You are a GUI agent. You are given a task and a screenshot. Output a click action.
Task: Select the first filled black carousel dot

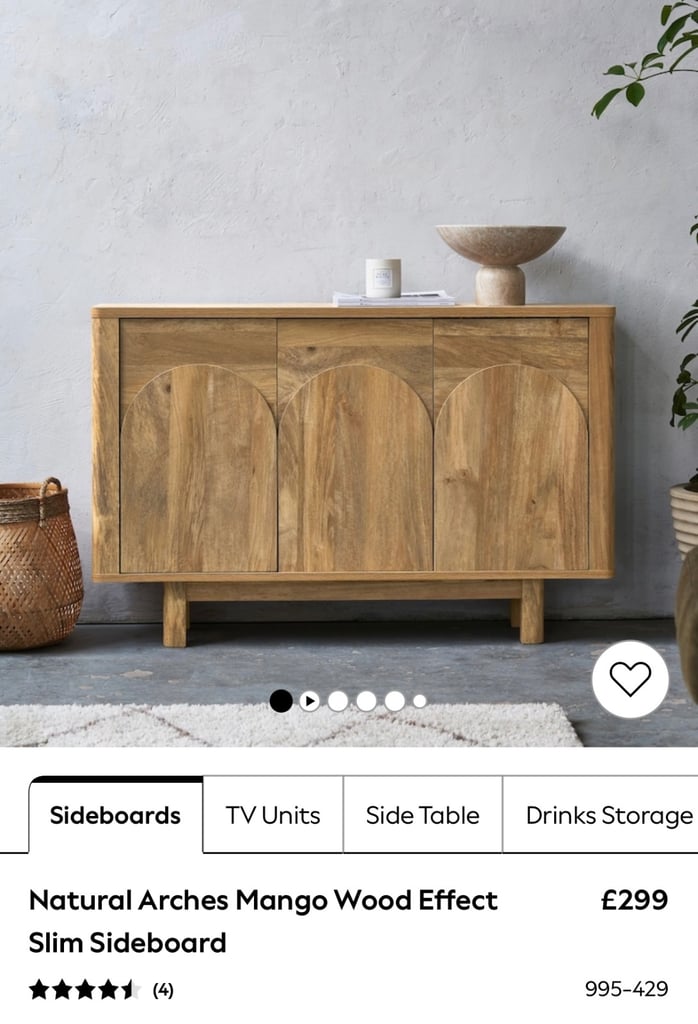tap(281, 701)
